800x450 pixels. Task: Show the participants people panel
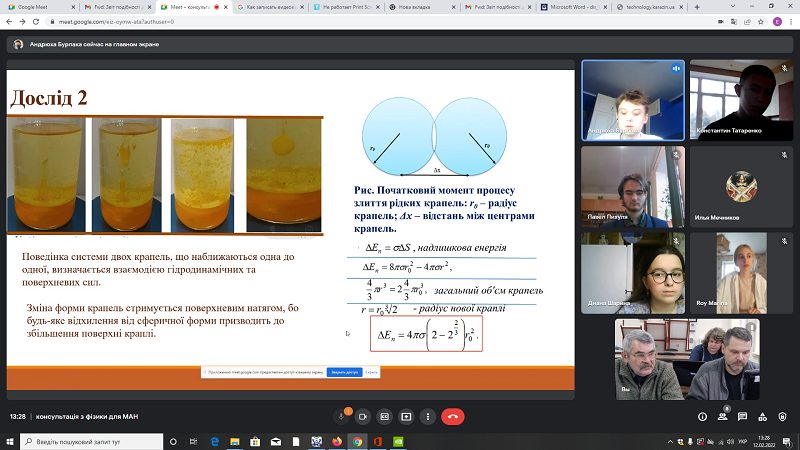click(722, 417)
